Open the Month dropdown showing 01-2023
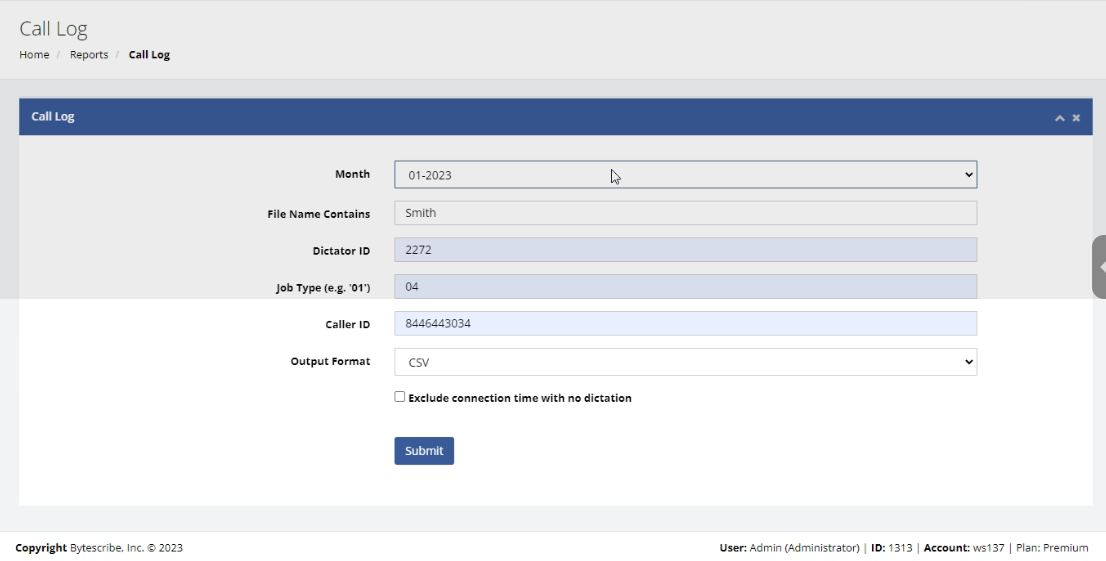1106x561 pixels. click(685, 174)
